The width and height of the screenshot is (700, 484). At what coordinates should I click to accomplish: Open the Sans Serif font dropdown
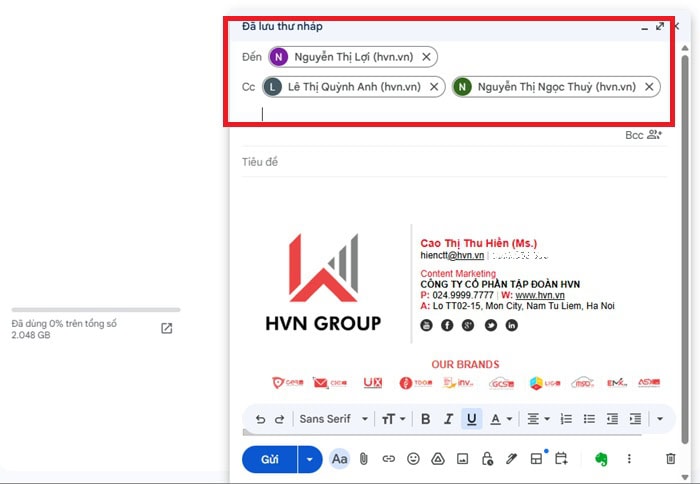tap(333, 419)
